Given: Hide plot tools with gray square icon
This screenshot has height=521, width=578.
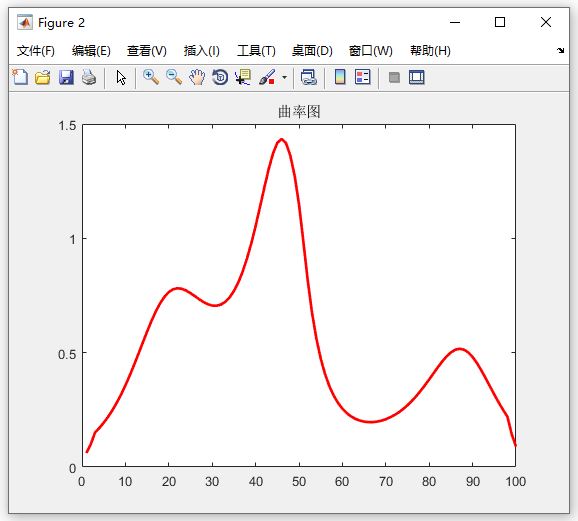Looking at the screenshot, I should point(394,77).
